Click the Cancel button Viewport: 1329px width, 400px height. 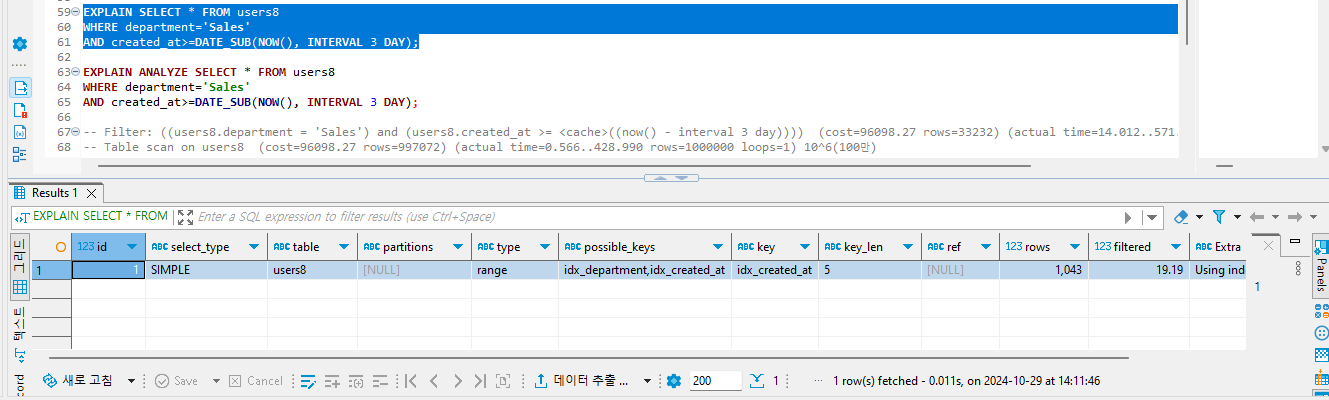point(256,381)
